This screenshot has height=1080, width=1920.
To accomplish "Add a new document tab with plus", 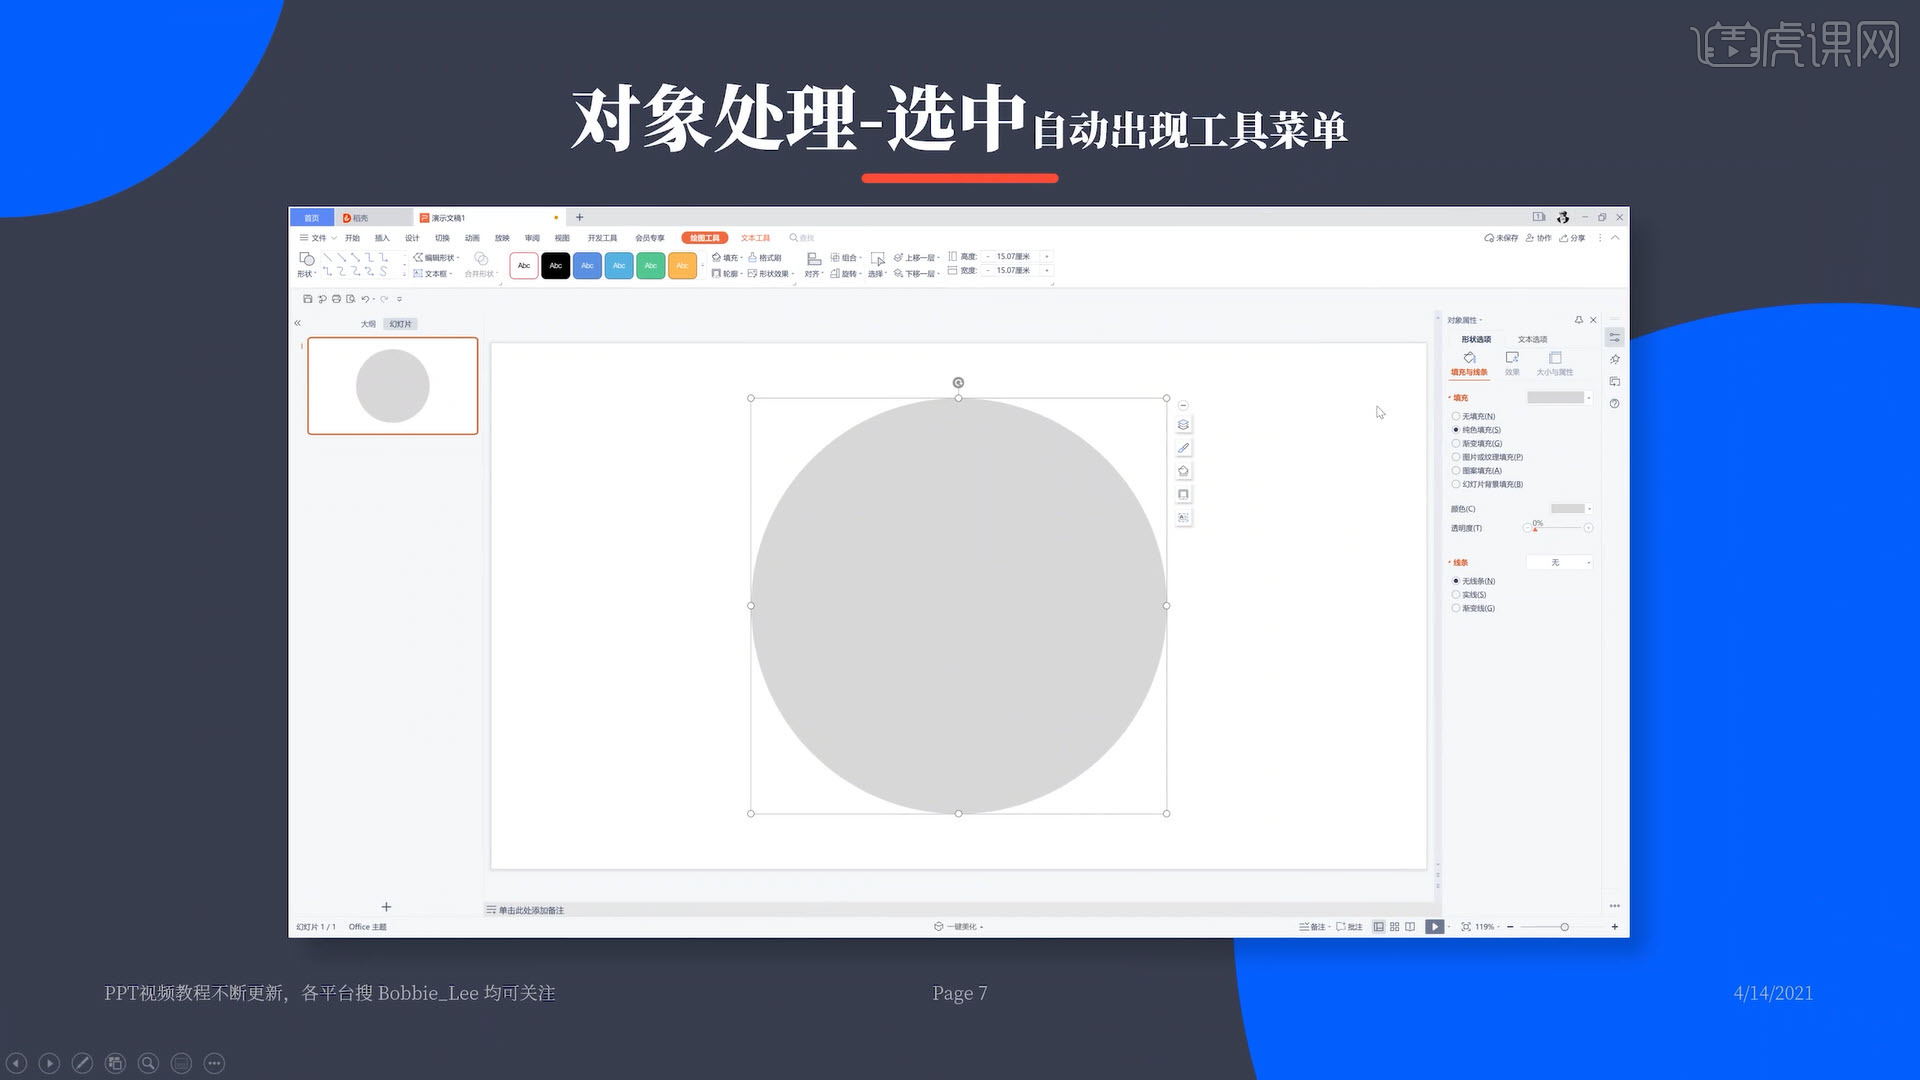I will pyautogui.click(x=579, y=217).
